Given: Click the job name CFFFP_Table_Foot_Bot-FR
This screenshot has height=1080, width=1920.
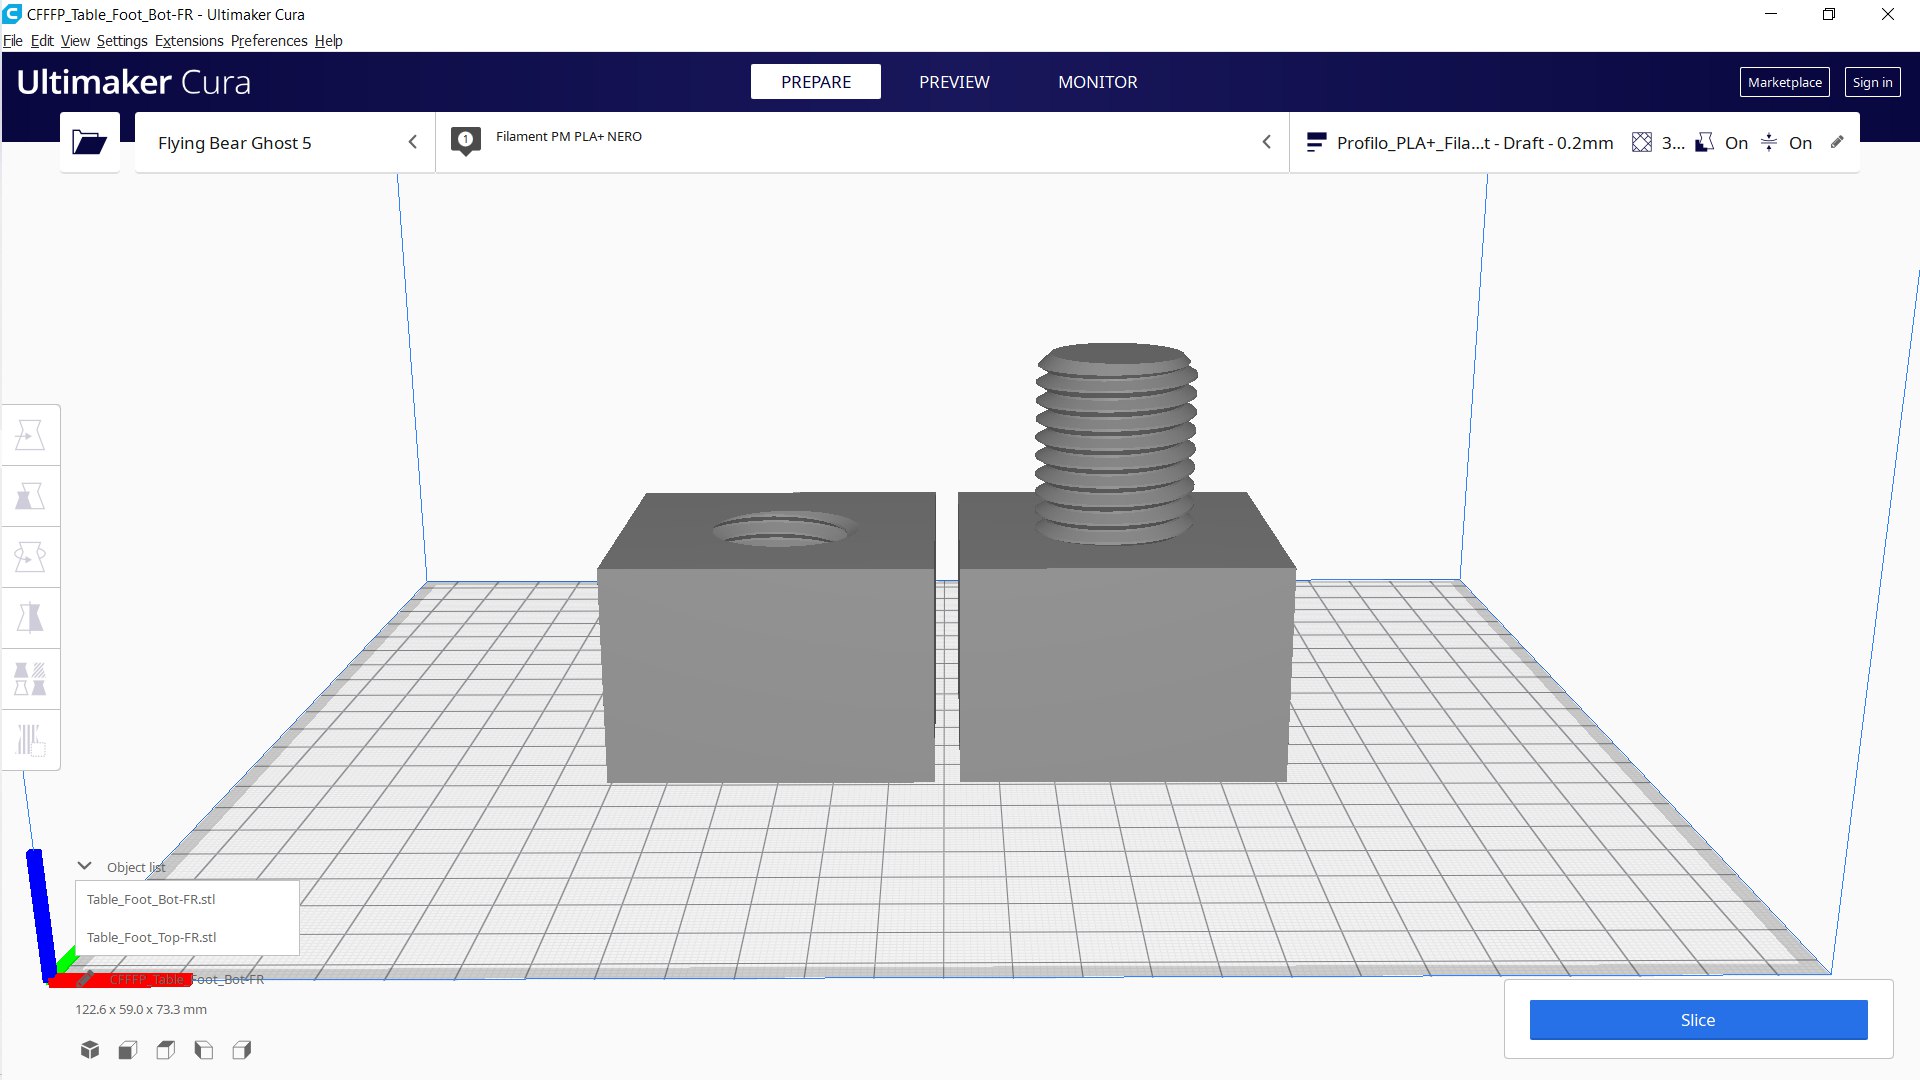Looking at the screenshot, I should point(186,979).
